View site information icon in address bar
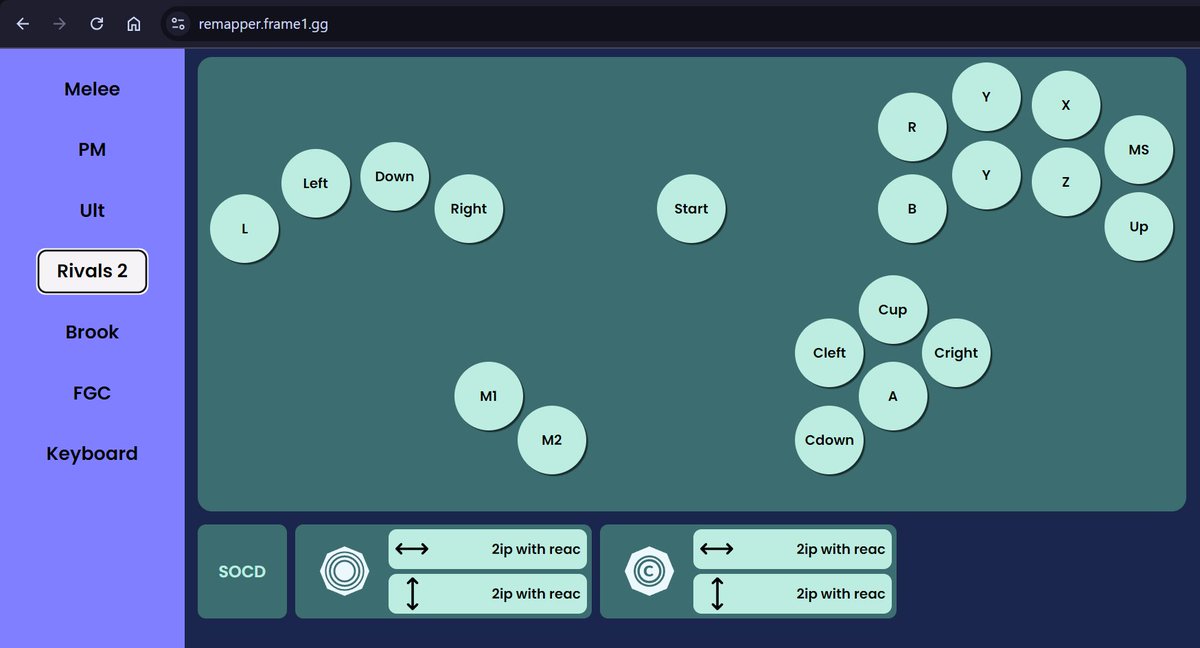The height and width of the screenshot is (648, 1200). click(178, 24)
